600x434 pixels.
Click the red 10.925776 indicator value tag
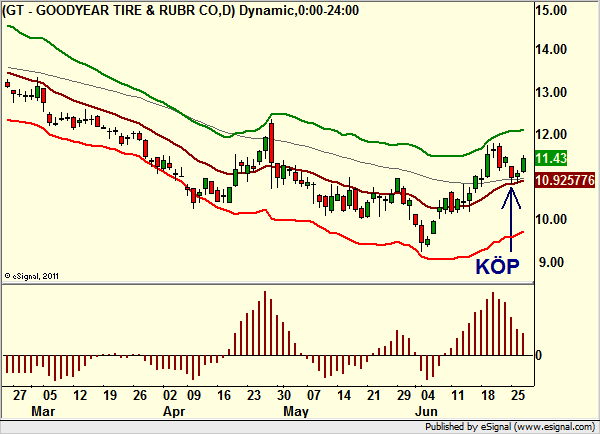[x=565, y=180]
